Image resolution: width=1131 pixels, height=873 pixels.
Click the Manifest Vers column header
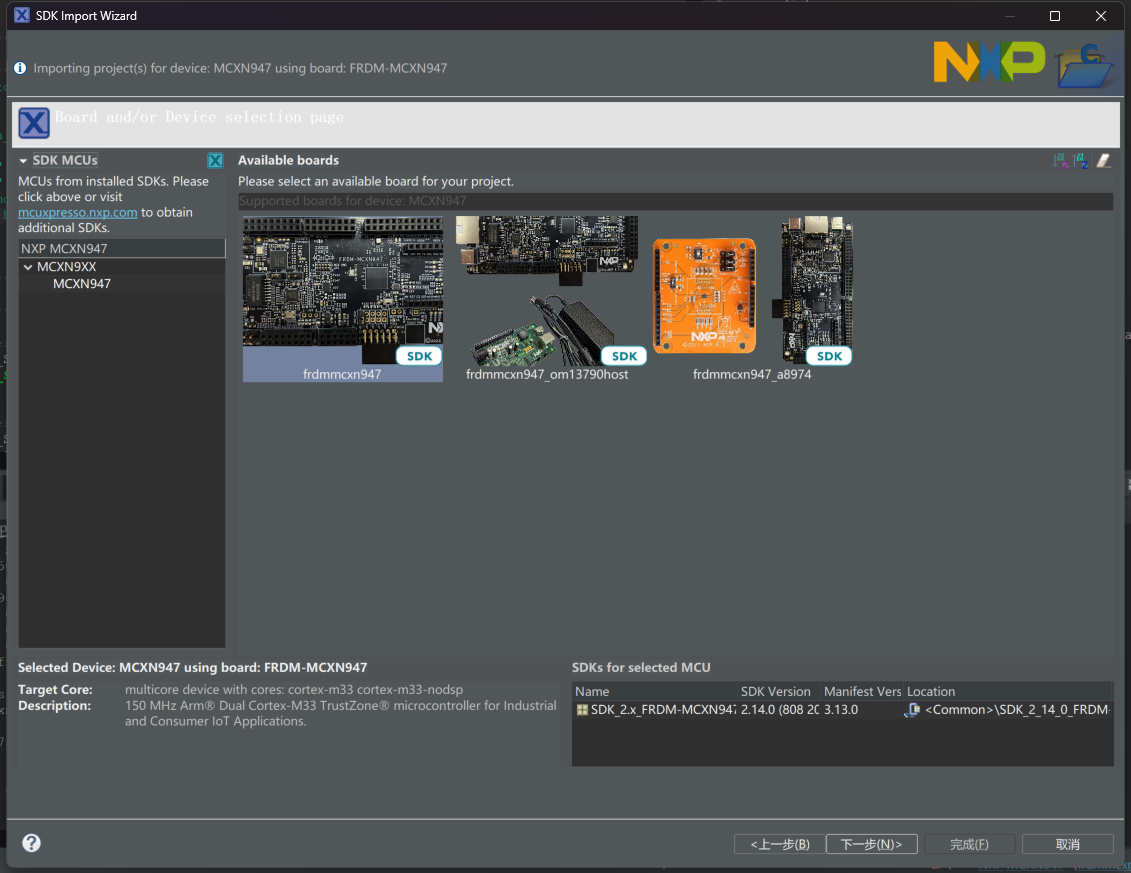[x=862, y=691]
